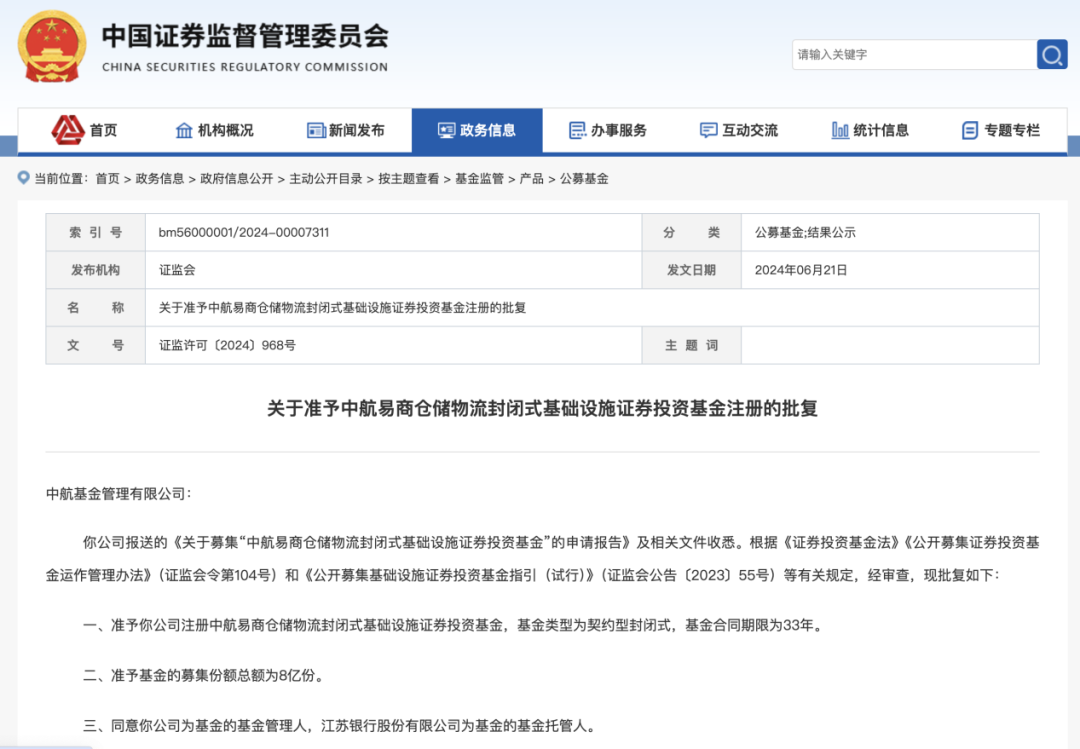The image size is (1080, 749).
Task: Click the newspaper icon for 新闻发布
Action: (x=316, y=130)
